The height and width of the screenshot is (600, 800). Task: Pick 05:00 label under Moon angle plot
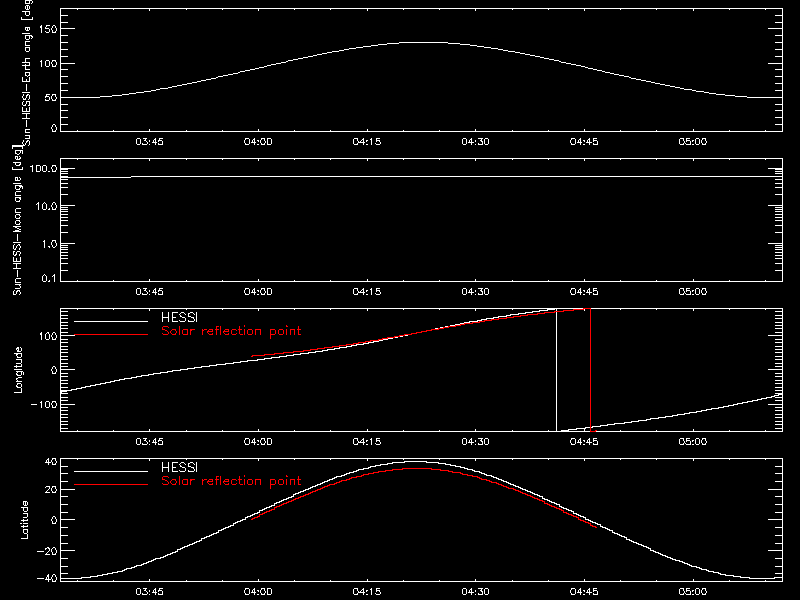[693, 291]
